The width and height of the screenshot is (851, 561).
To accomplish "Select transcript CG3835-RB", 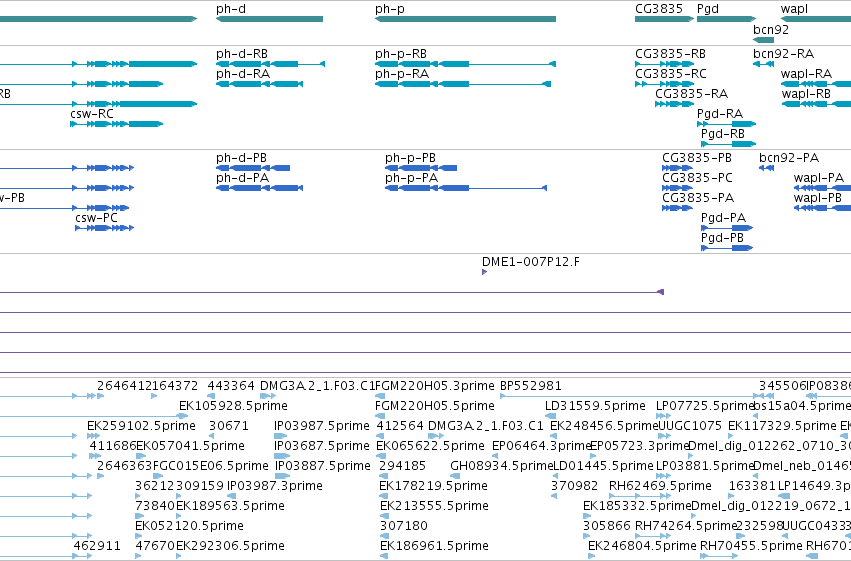I will 670,54.
